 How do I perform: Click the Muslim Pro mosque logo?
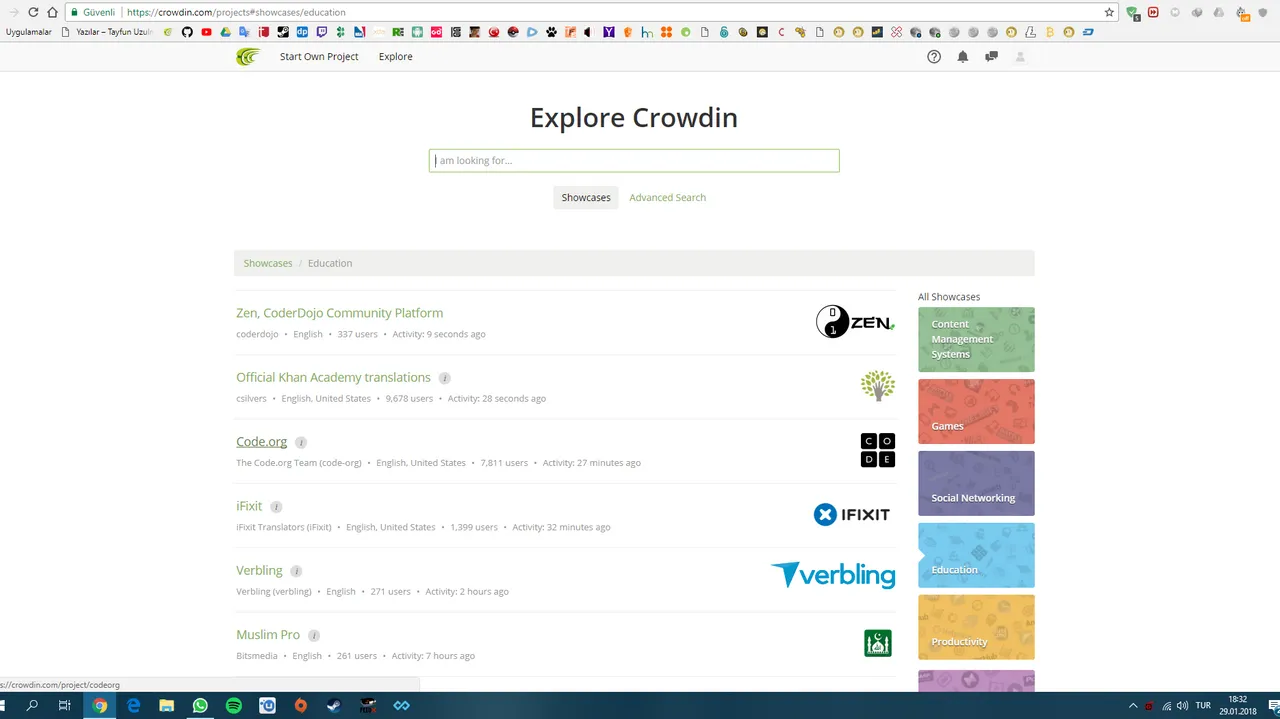[x=878, y=643]
